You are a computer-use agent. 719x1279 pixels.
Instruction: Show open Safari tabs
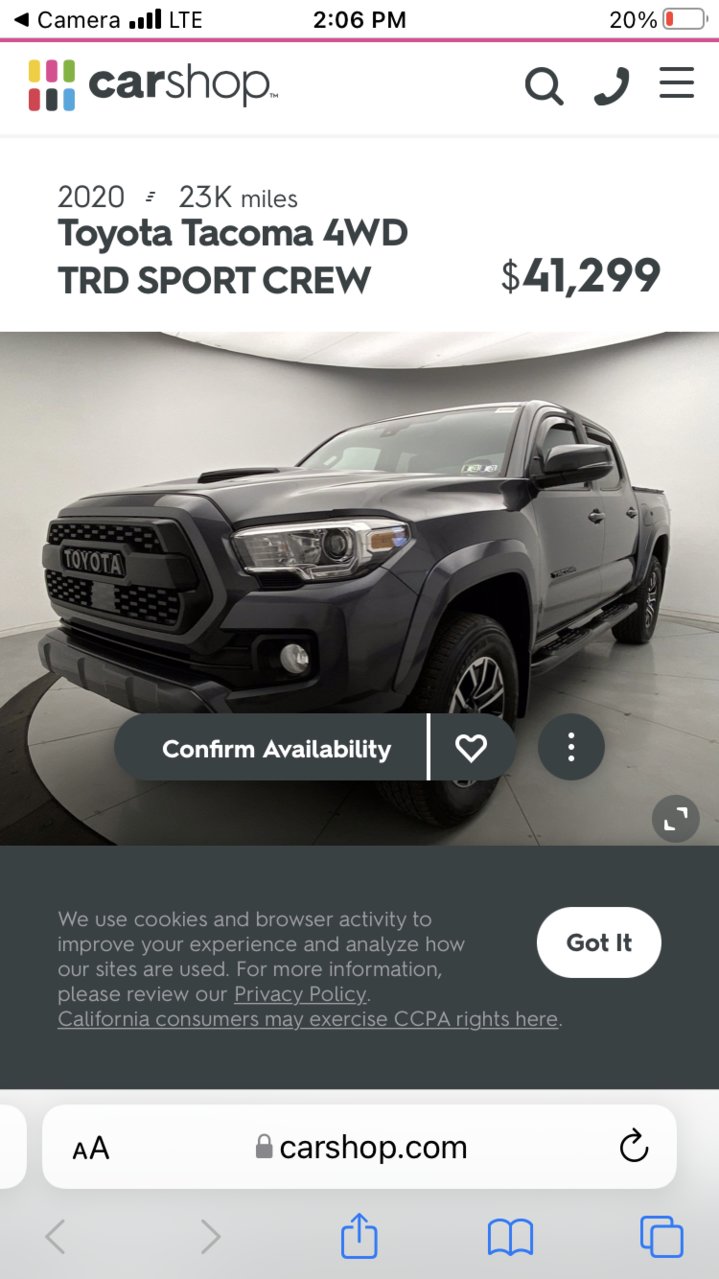click(662, 1237)
